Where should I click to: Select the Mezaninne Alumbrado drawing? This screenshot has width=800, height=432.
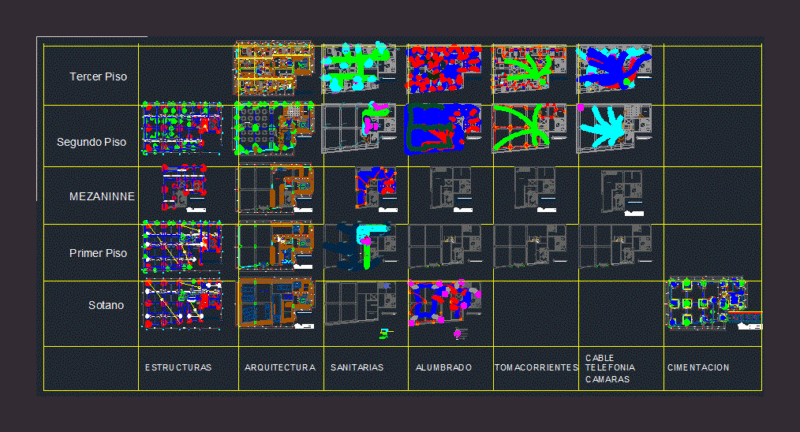451,189
